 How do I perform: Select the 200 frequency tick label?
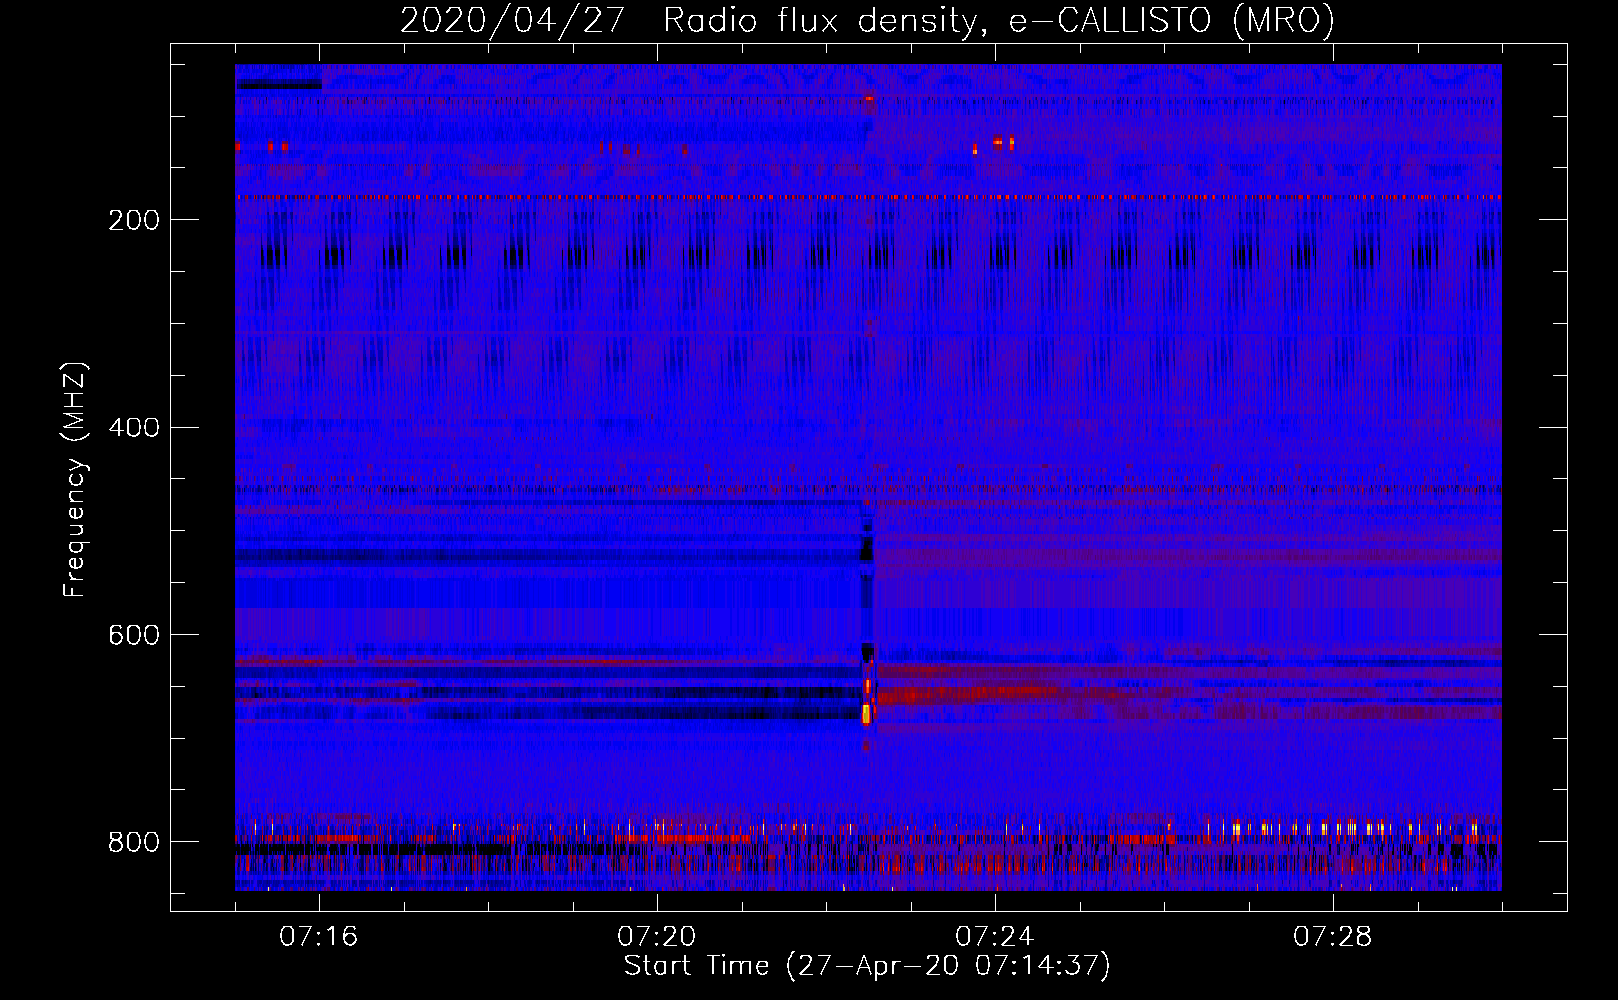[x=134, y=220]
